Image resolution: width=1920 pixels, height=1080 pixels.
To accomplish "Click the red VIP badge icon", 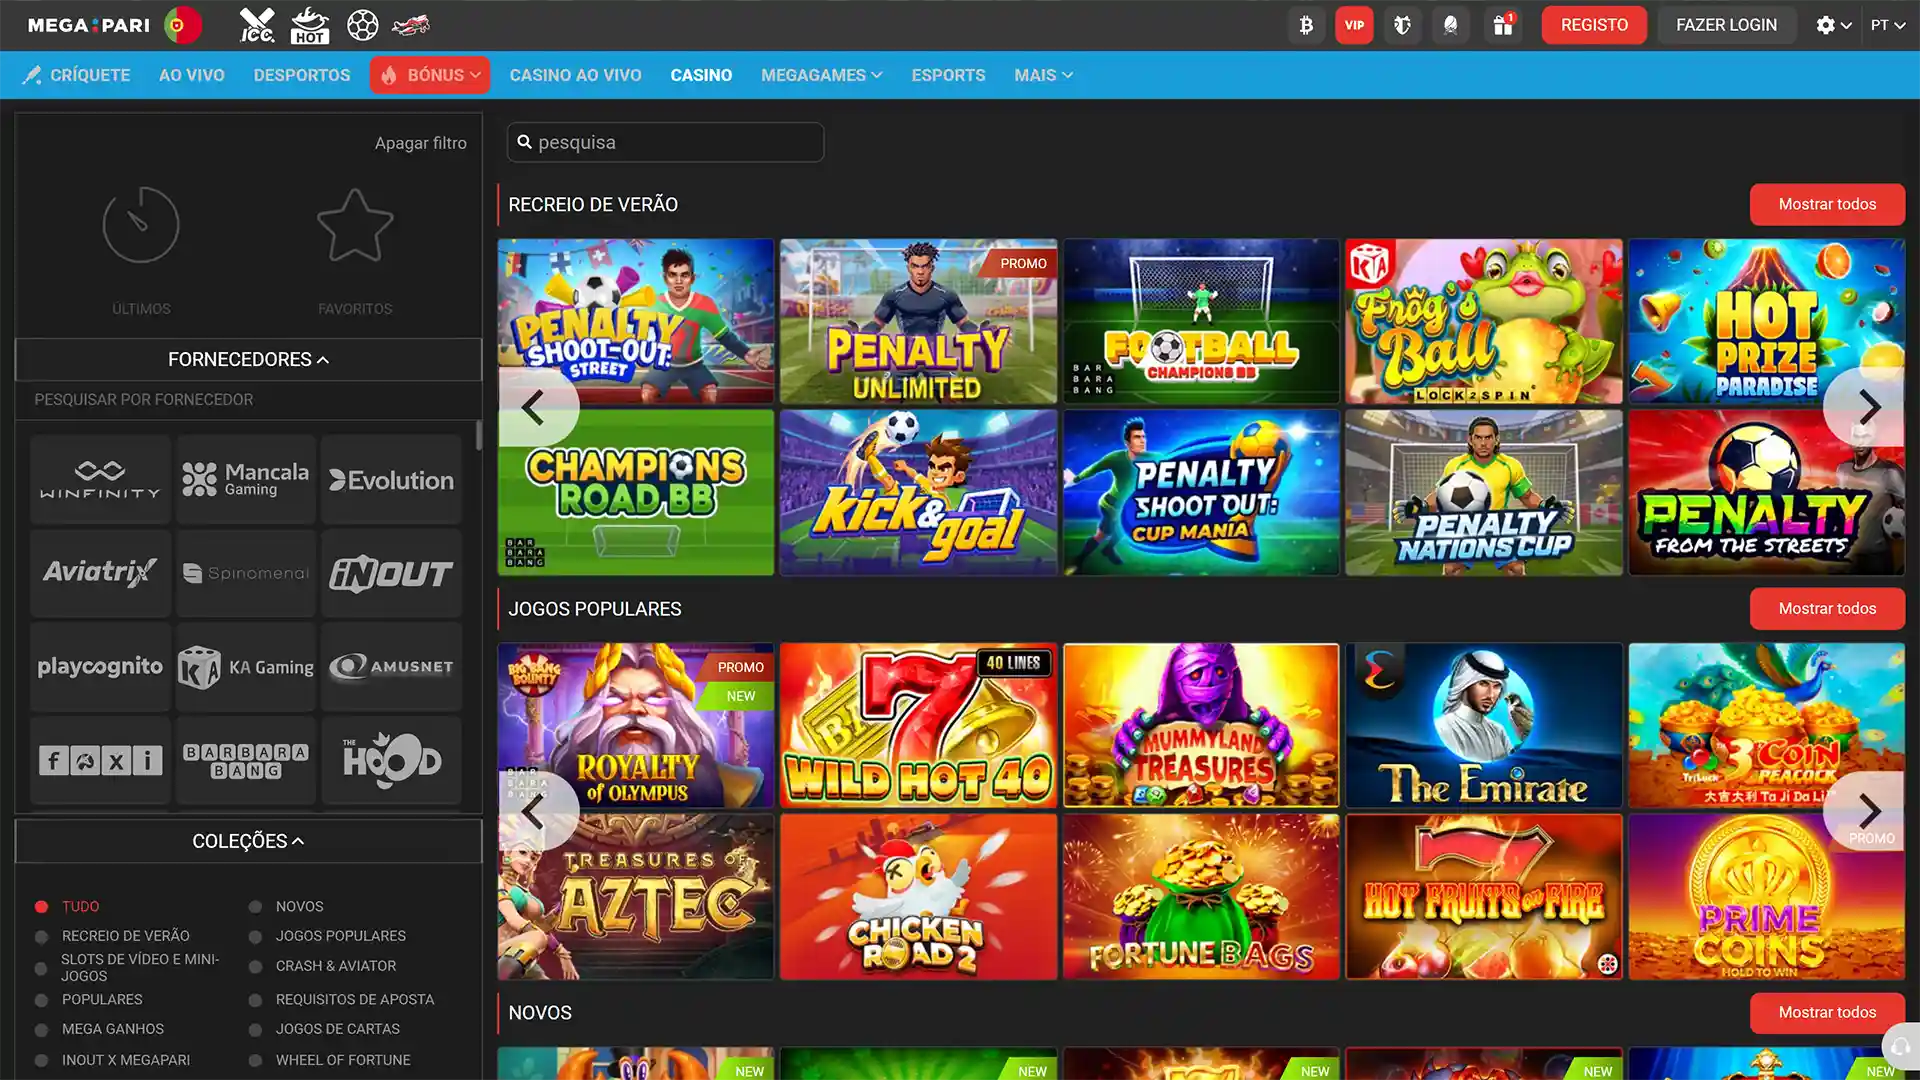I will coord(1354,25).
